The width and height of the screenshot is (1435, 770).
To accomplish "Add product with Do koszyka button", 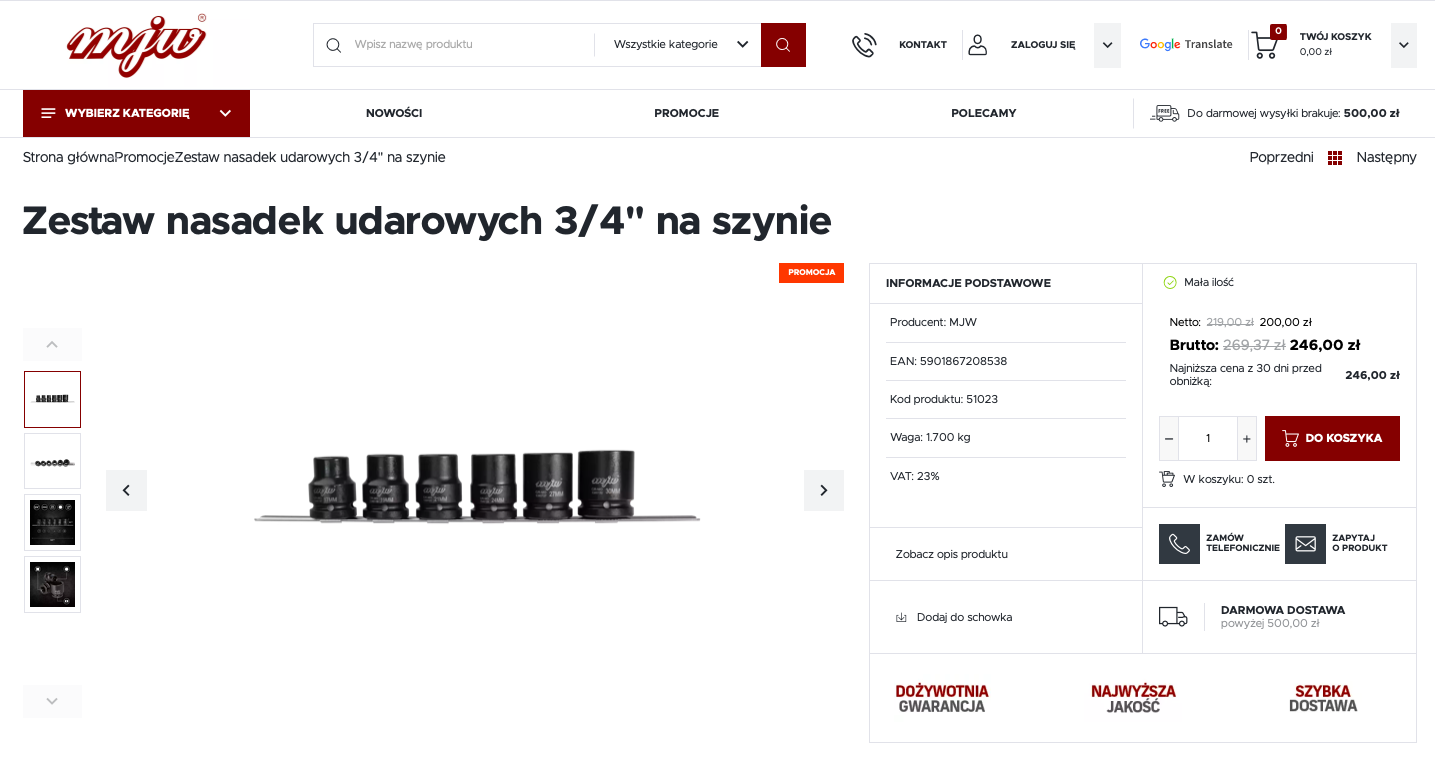I will click(x=1332, y=438).
